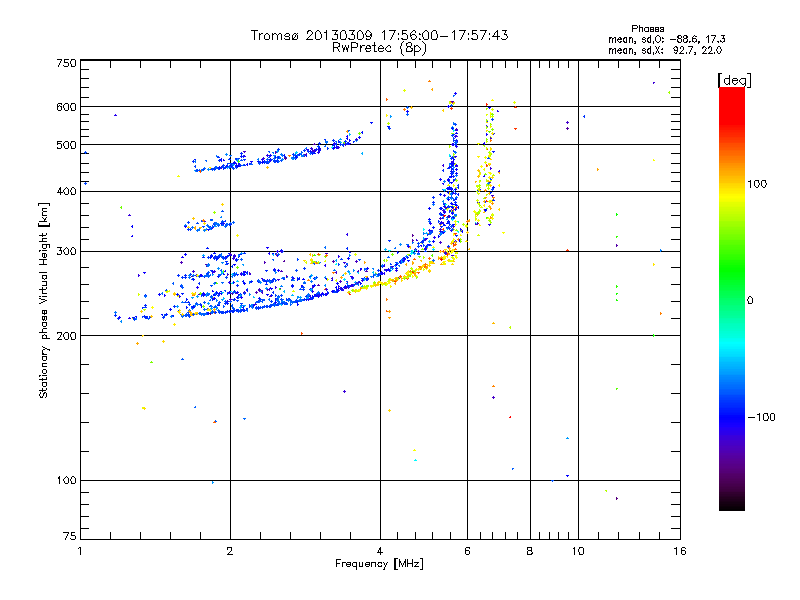
Task: Click the y-axis label "300"
Action: click(x=66, y=251)
